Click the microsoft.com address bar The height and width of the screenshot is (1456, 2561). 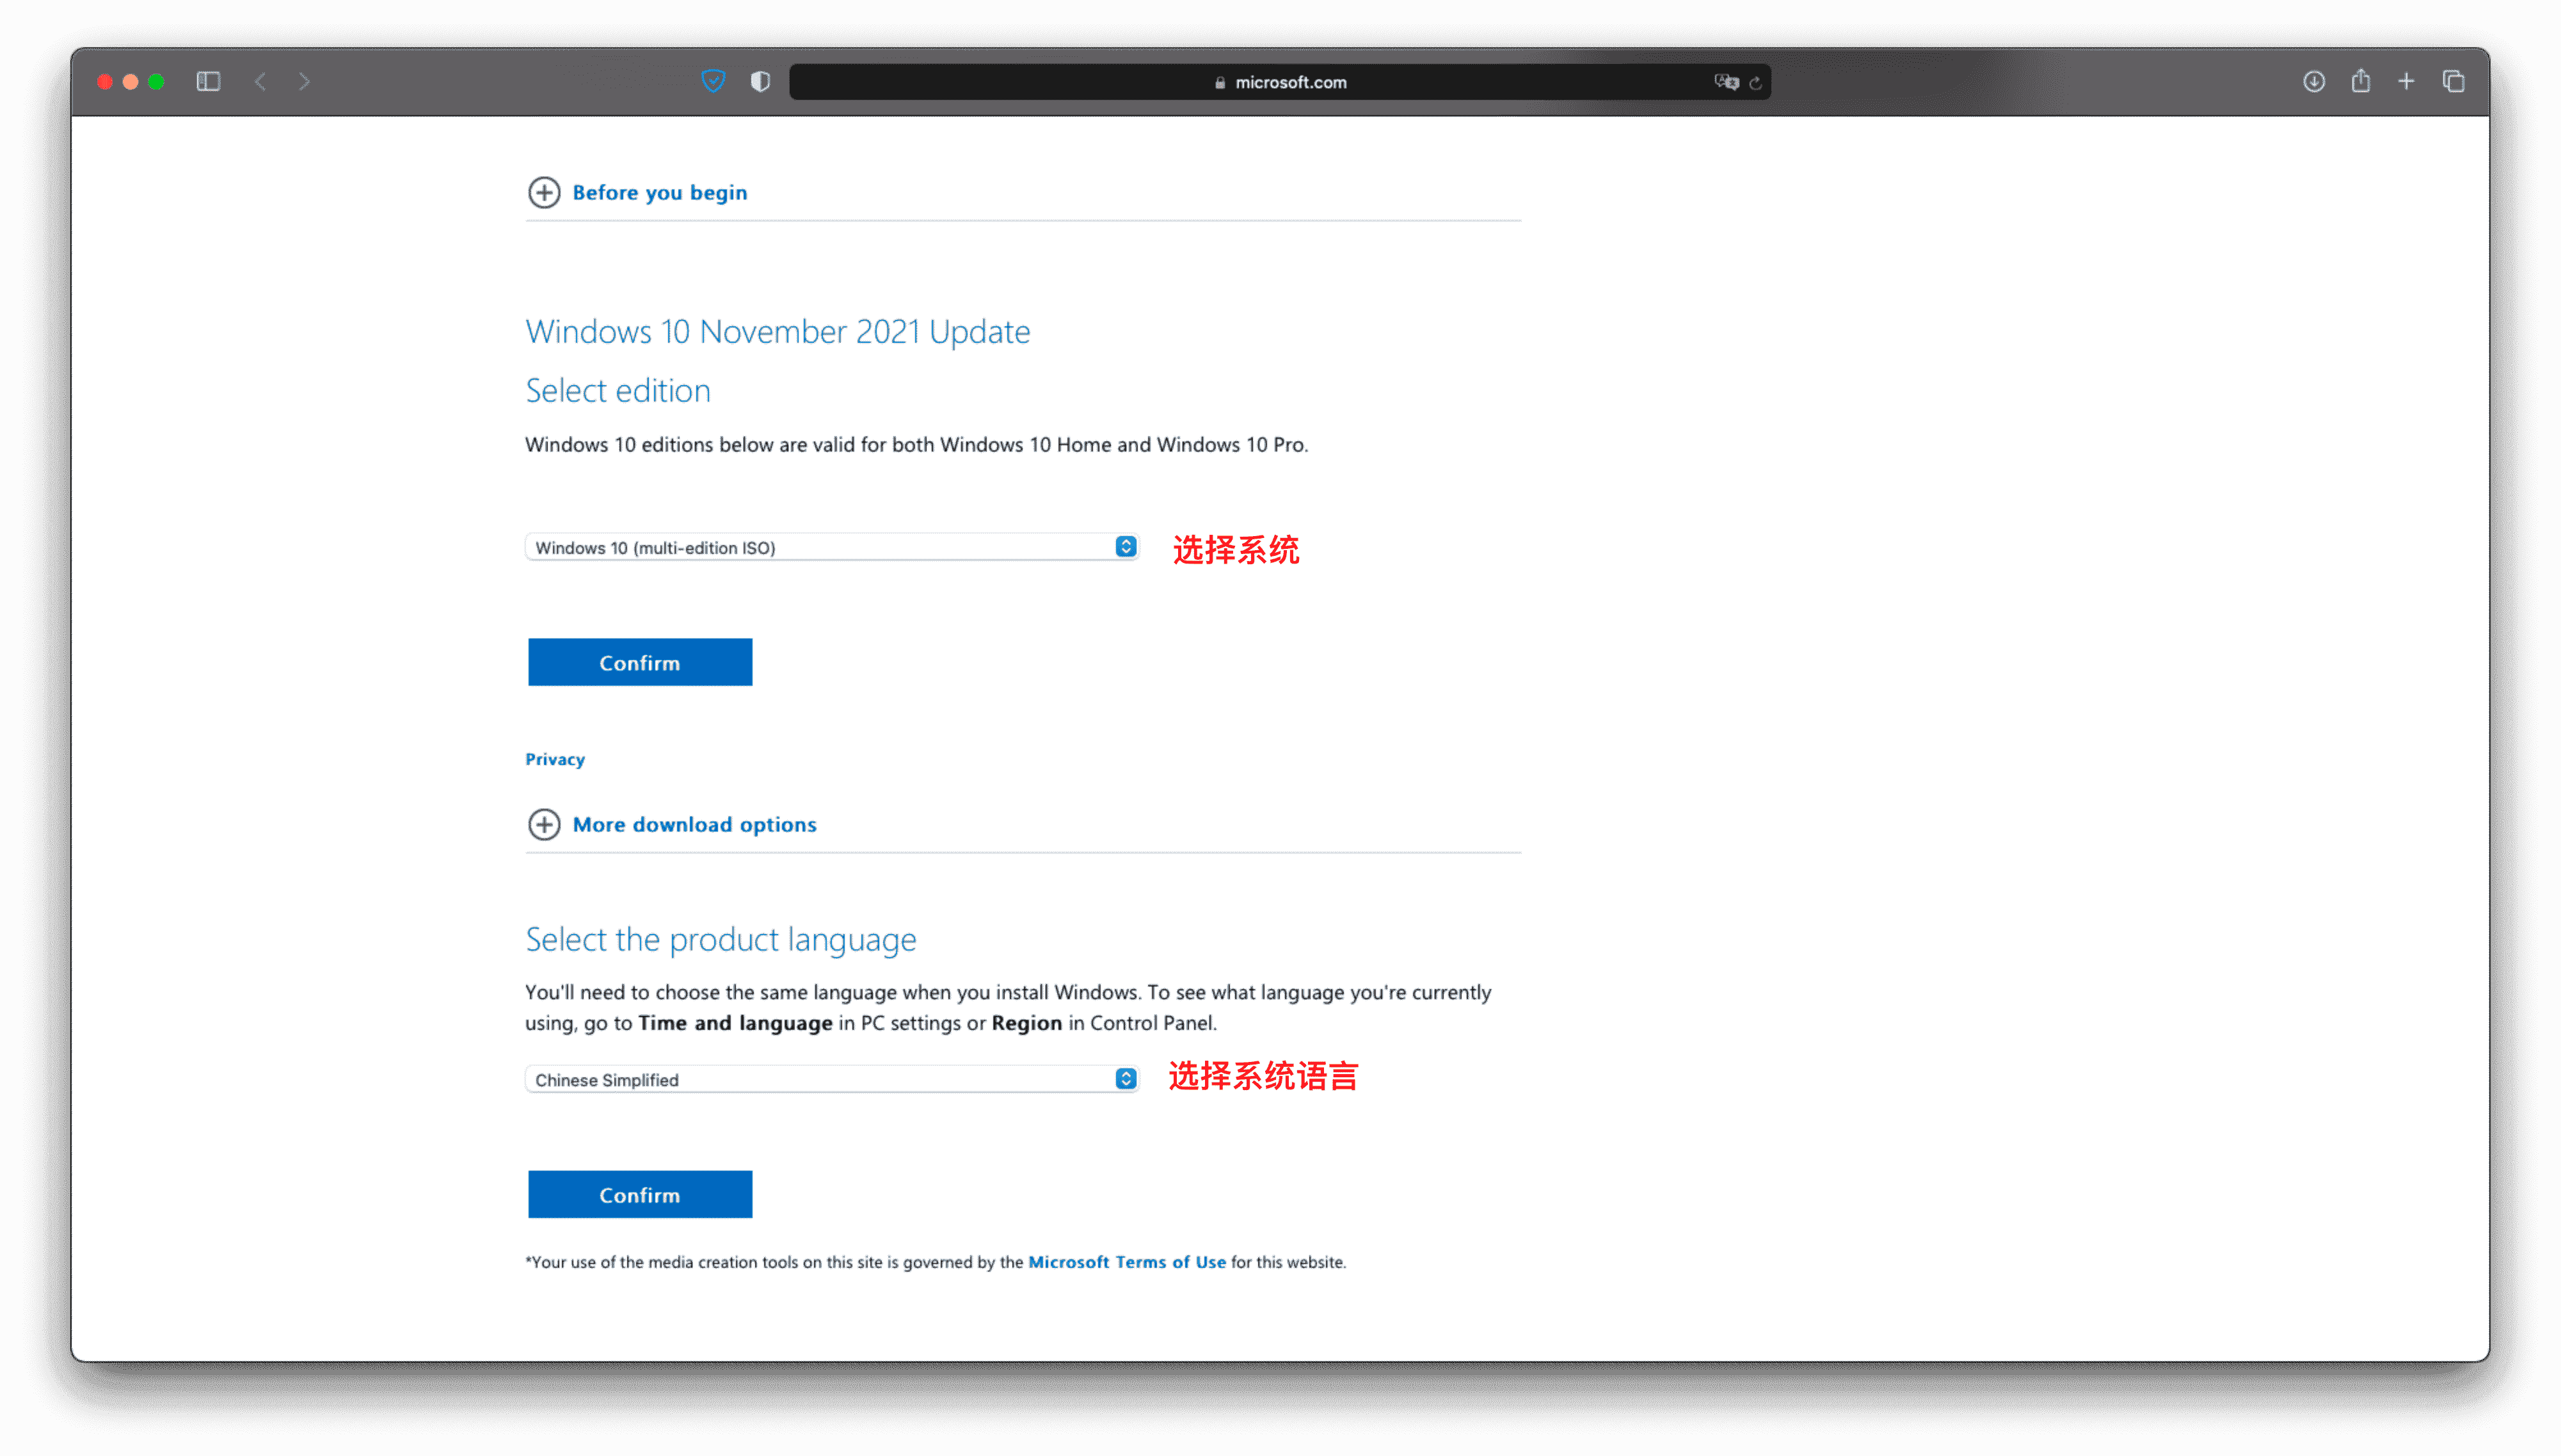point(1280,81)
